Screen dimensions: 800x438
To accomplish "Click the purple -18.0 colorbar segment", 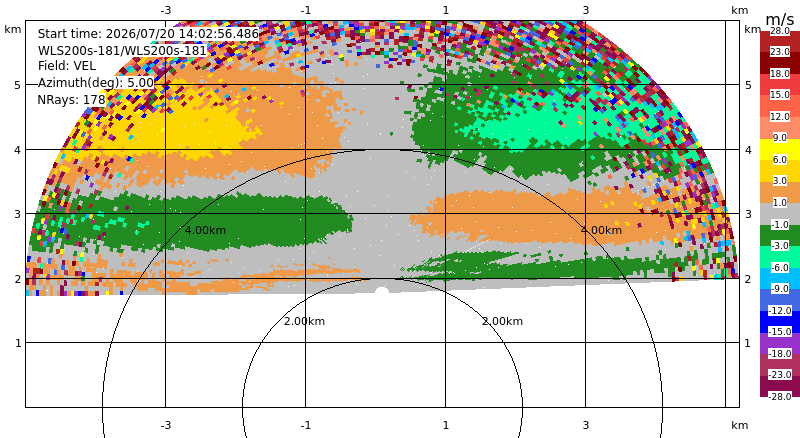I will (x=780, y=343).
